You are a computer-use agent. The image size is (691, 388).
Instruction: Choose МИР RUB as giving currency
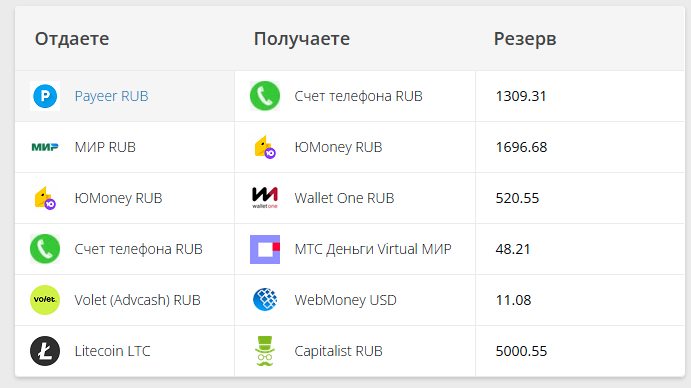[x=105, y=147]
